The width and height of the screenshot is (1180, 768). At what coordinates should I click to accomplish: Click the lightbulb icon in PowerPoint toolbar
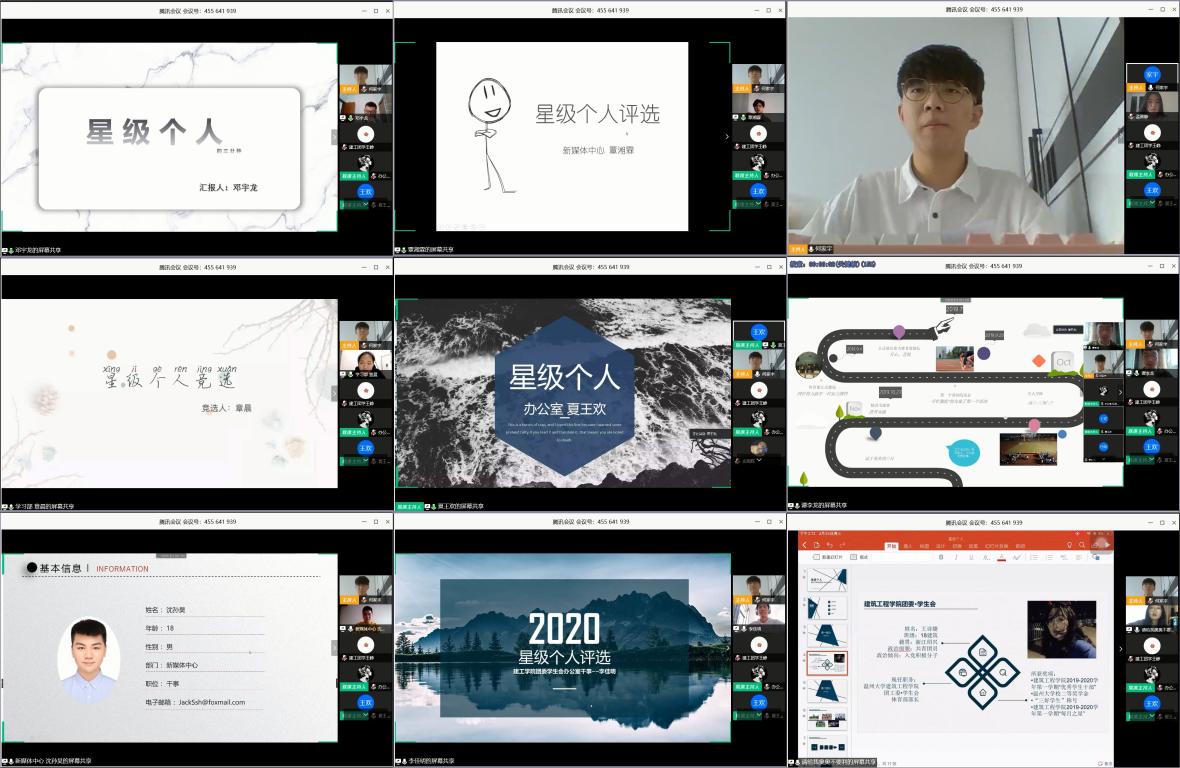pos(1069,545)
